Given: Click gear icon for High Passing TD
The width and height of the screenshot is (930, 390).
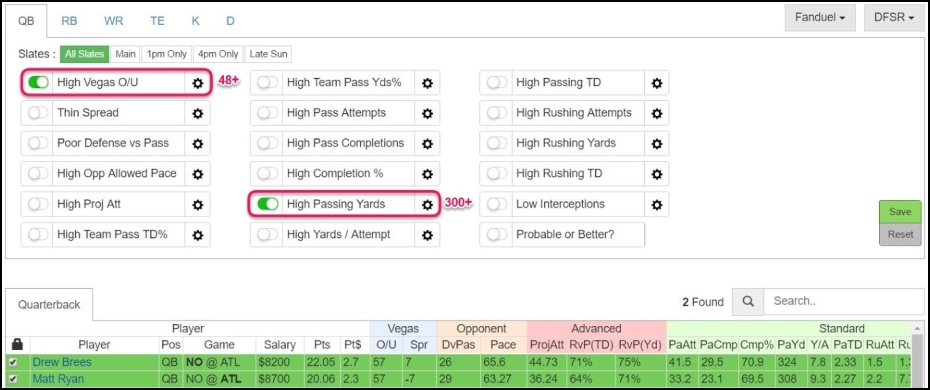Looking at the screenshot, I should 657,83.
